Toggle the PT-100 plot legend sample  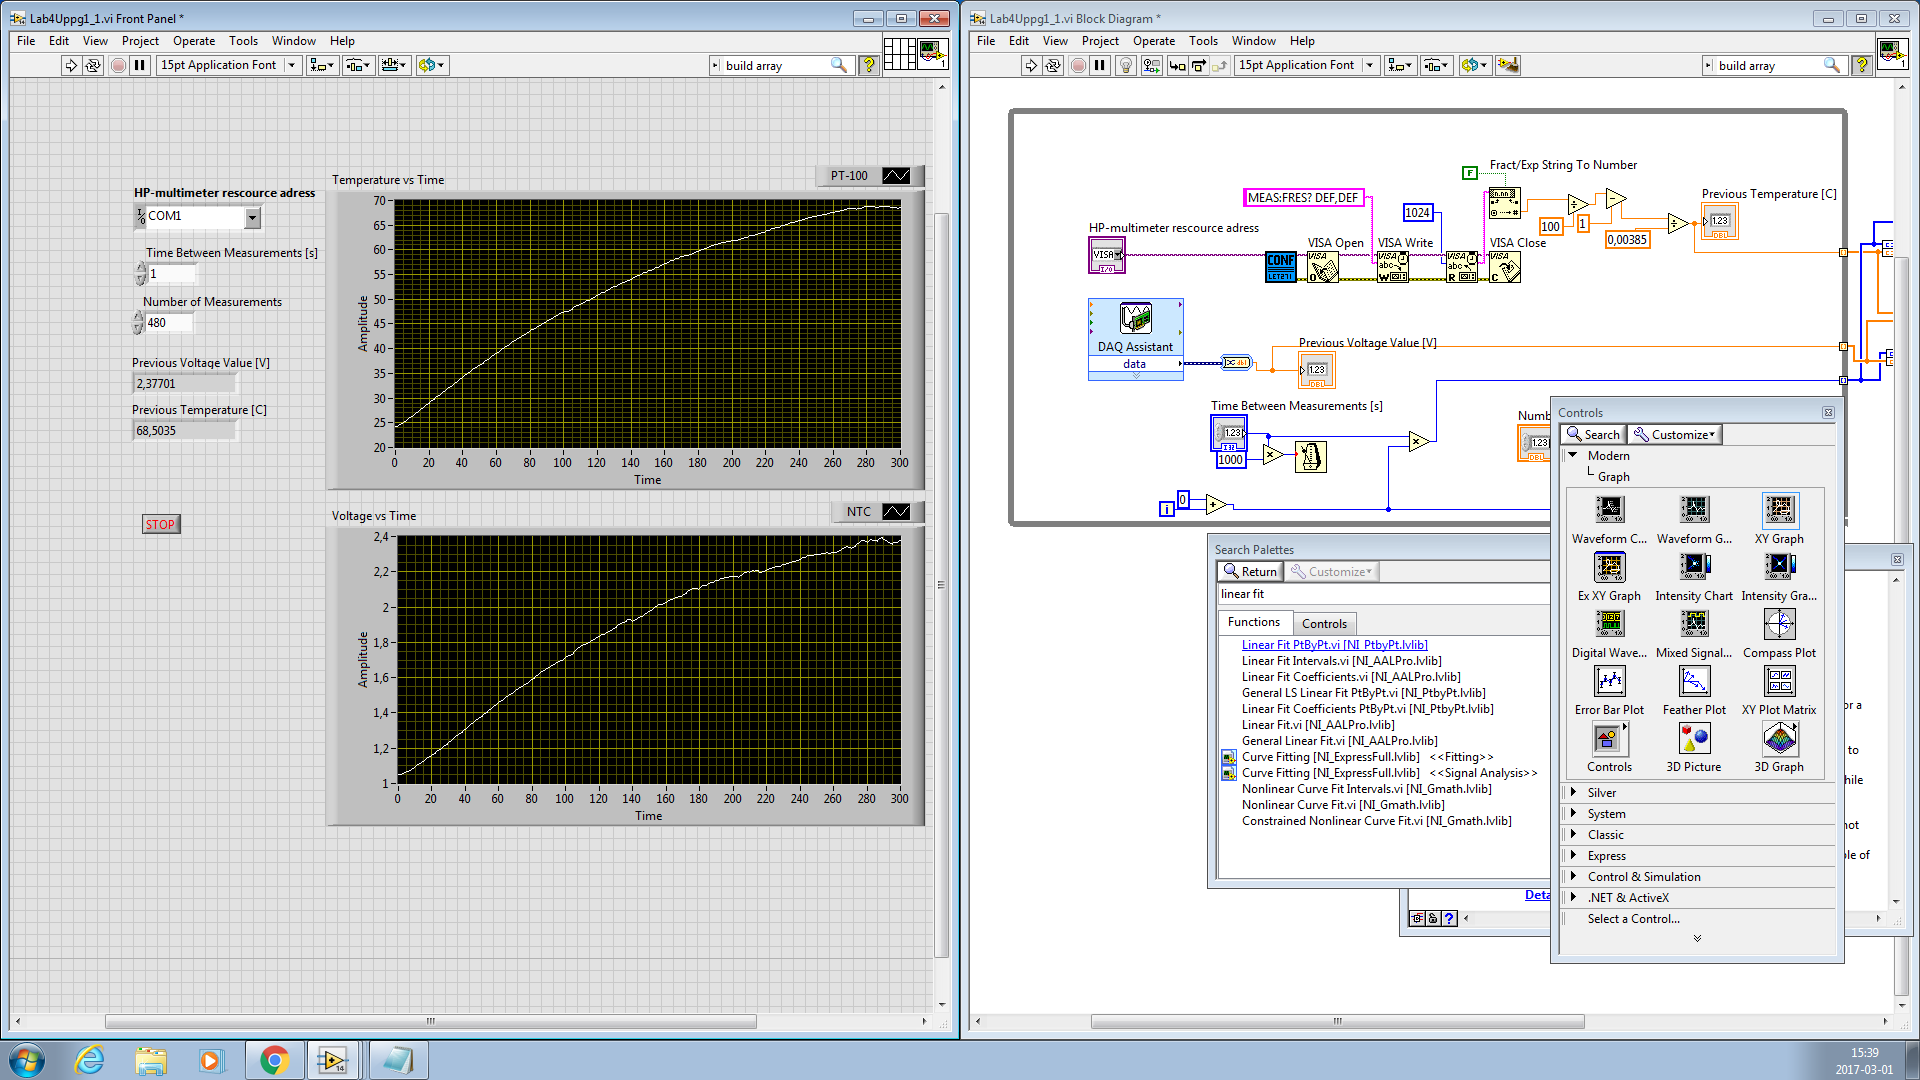(896, 176)
